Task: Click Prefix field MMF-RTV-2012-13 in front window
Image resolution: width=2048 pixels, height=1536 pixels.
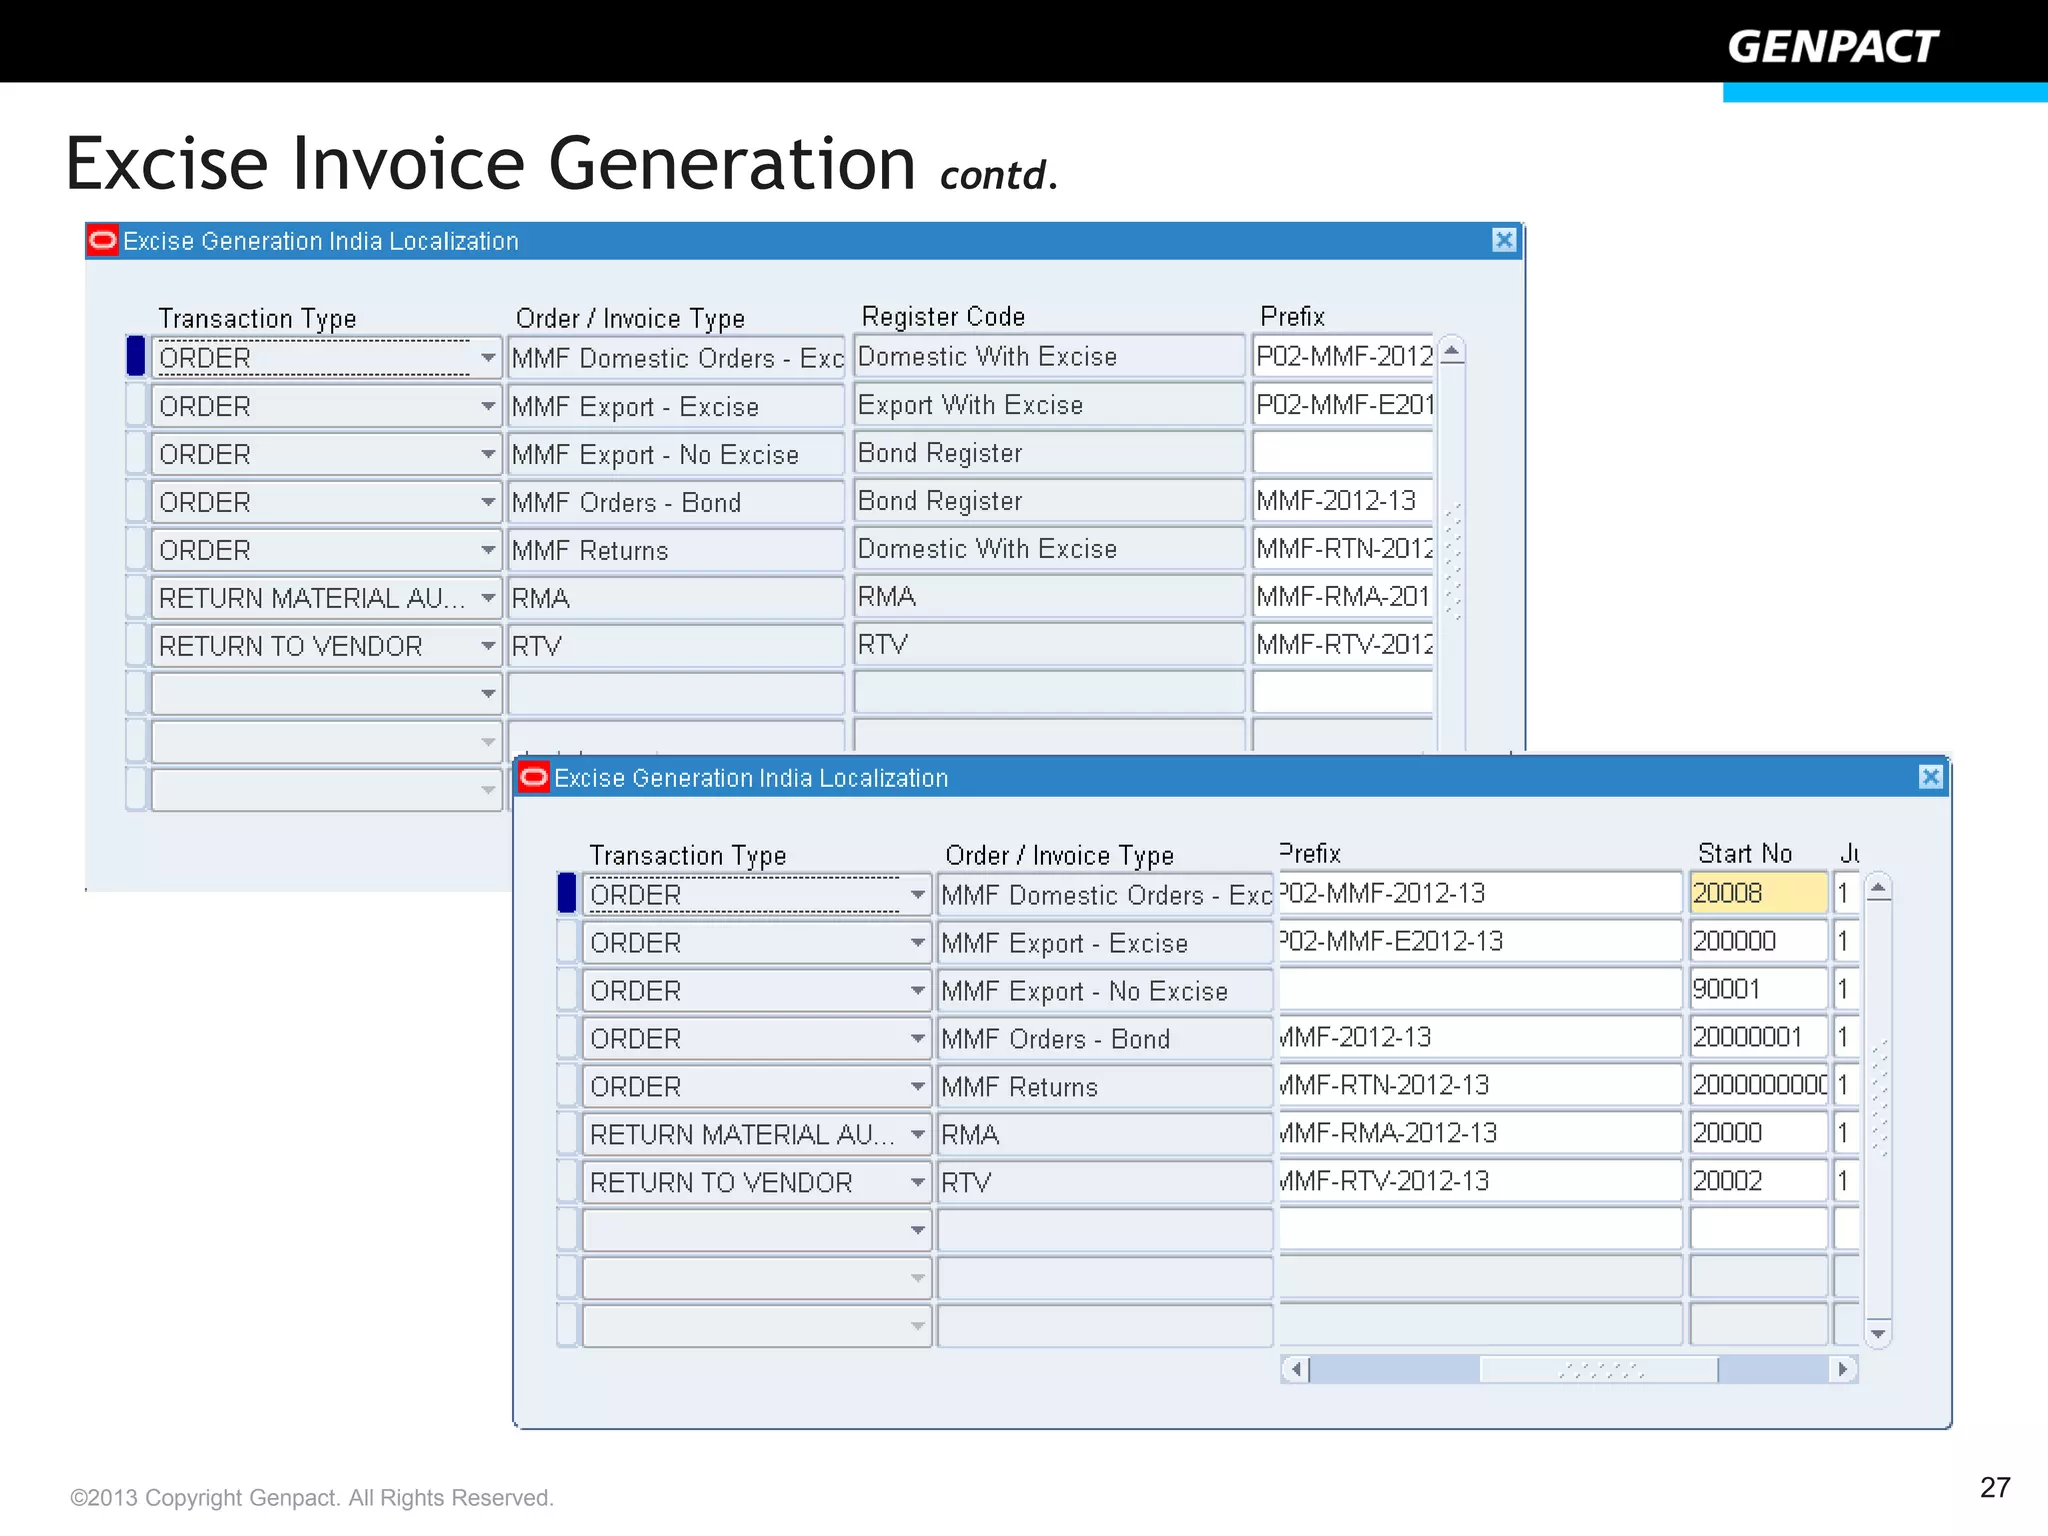Action: [1480, 1181]
